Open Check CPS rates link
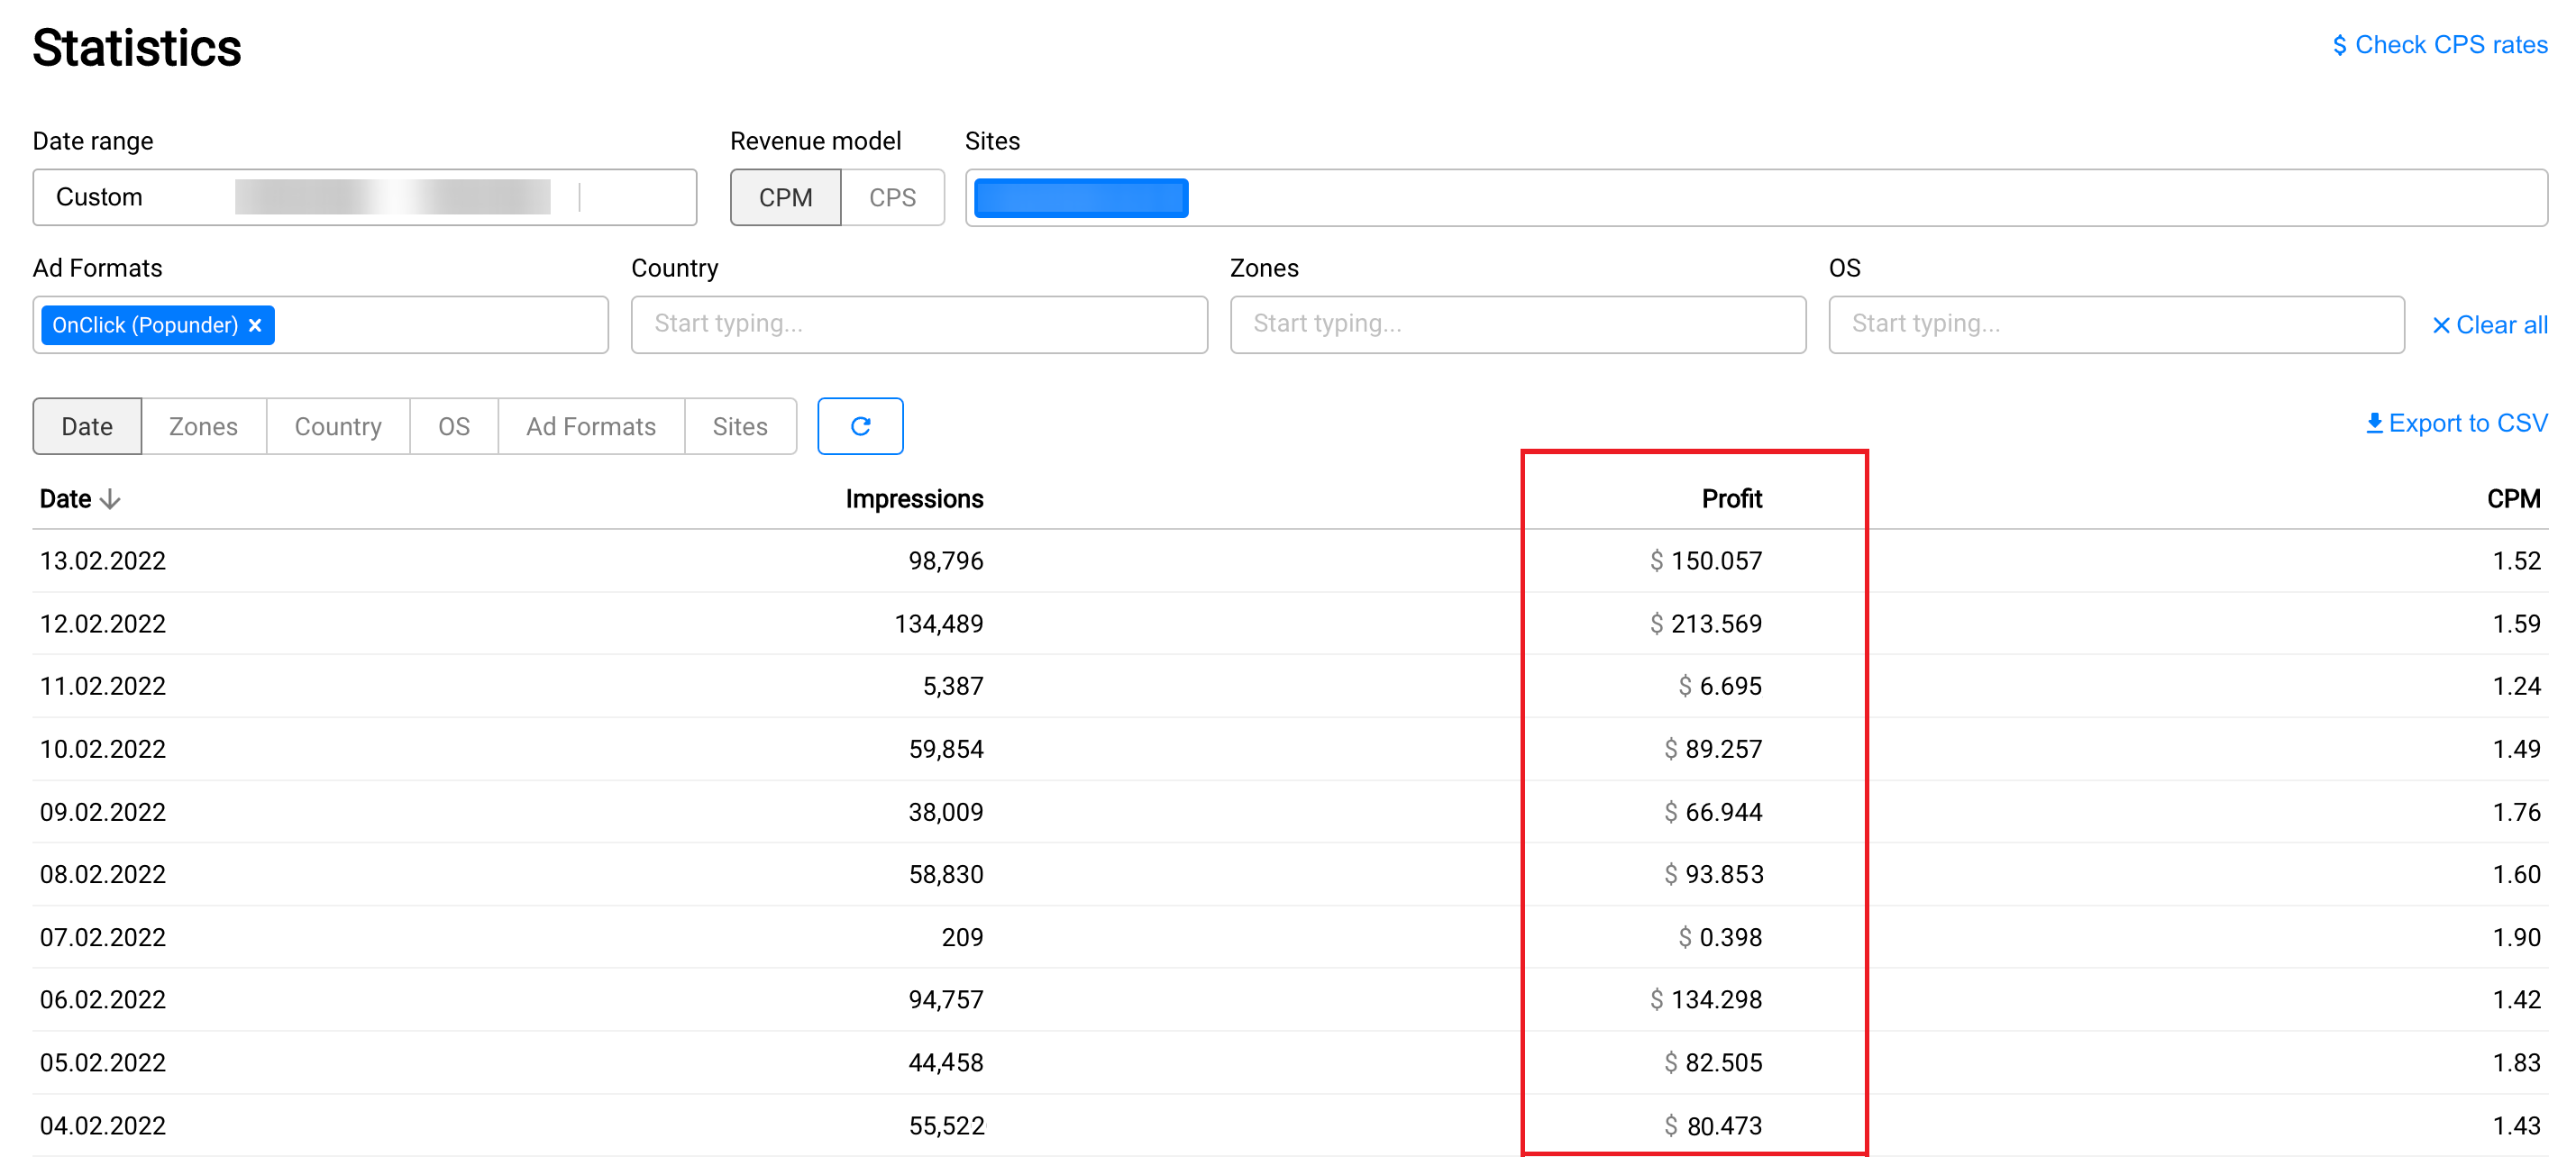2576x1157 pixels. tap(2439, 45)
